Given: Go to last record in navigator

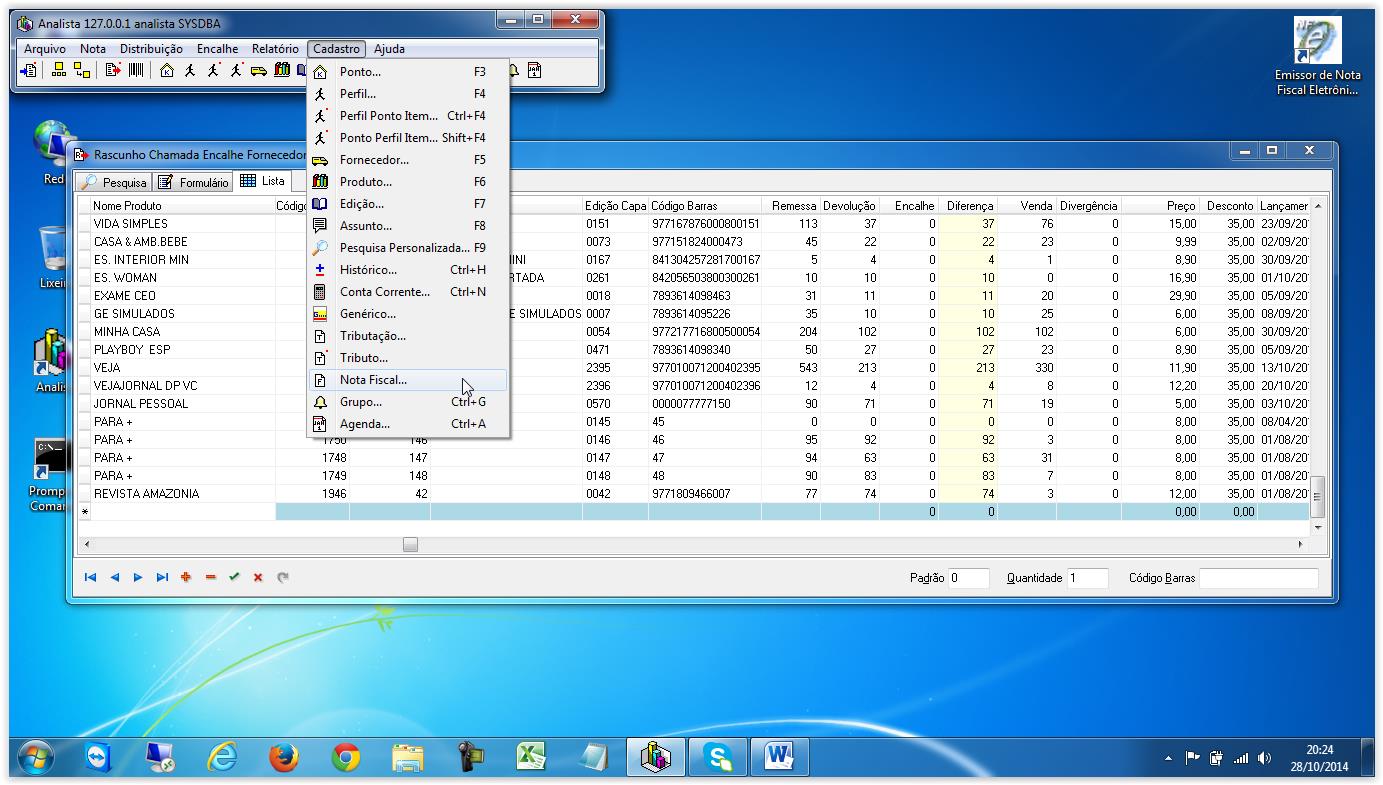Looking at the screenshot, I should [x=162, y=577].
